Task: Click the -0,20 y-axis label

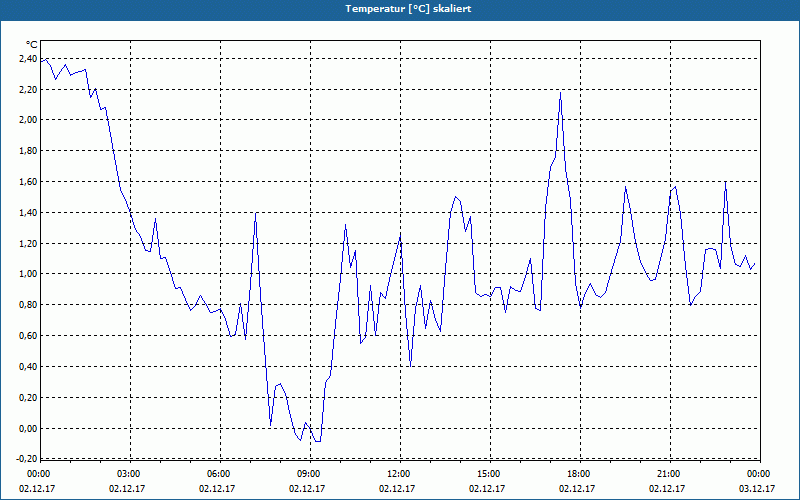Action: 27,459
